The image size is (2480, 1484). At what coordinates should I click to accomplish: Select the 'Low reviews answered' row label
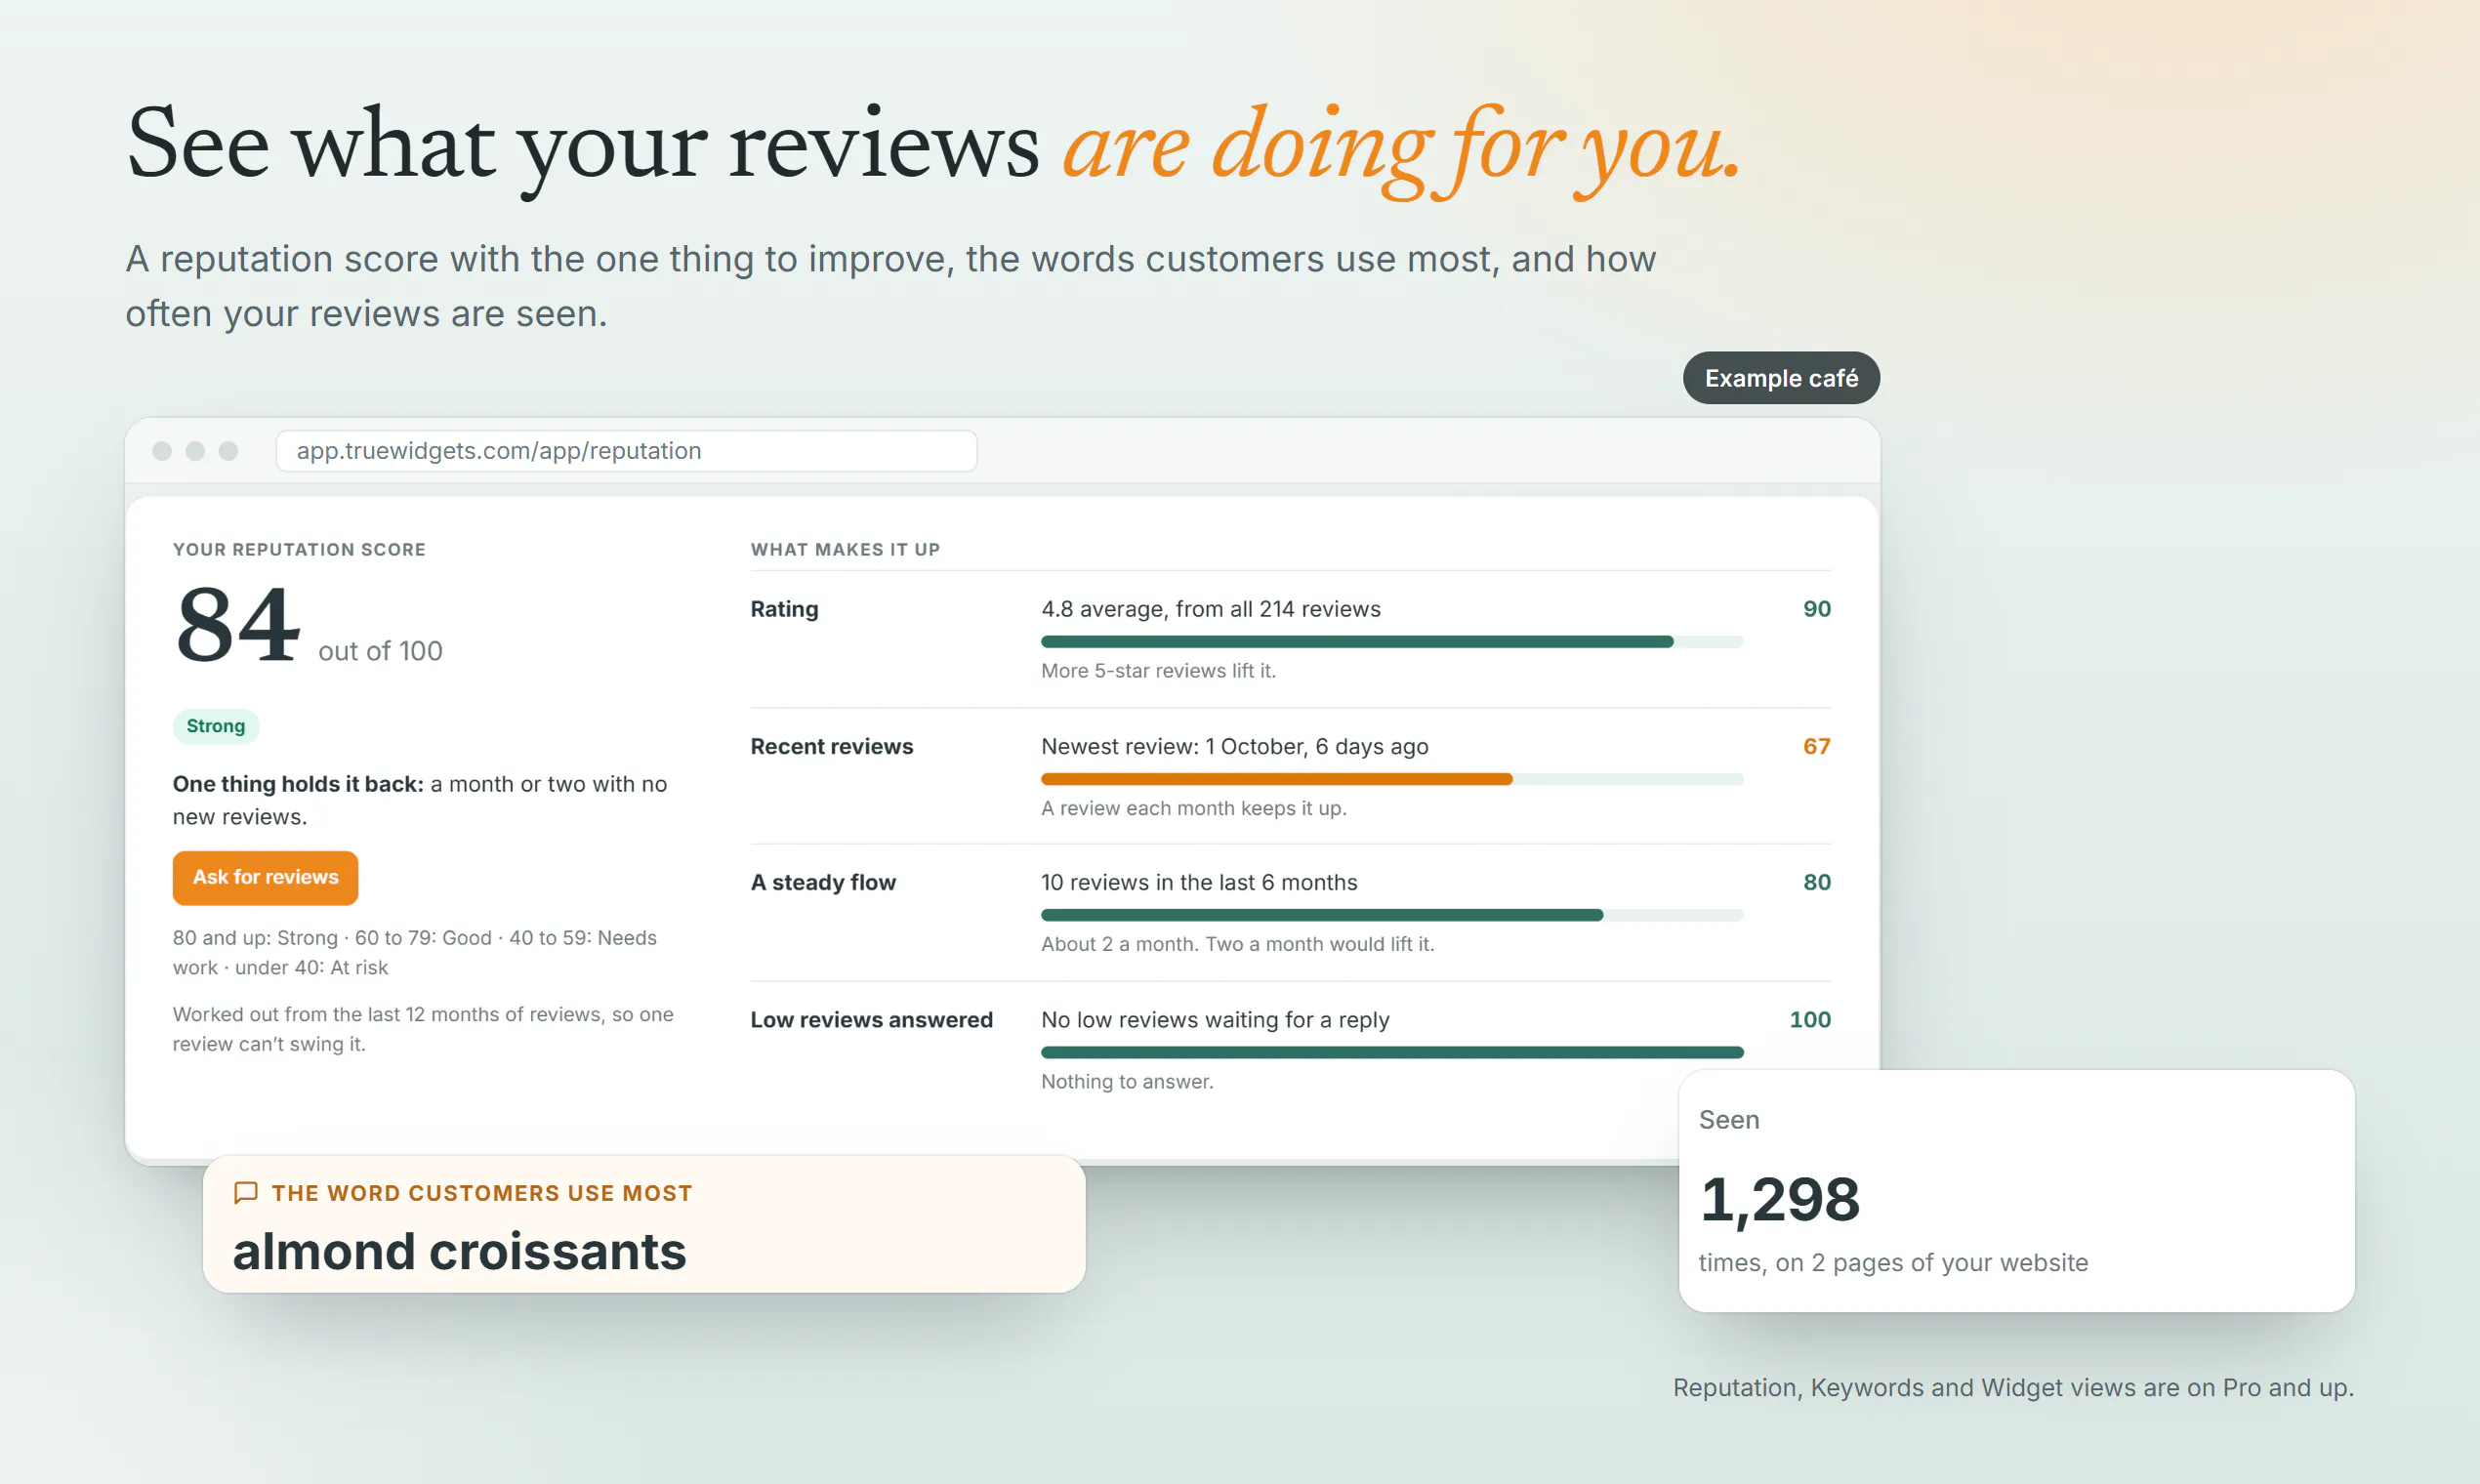pos(871,1019)
